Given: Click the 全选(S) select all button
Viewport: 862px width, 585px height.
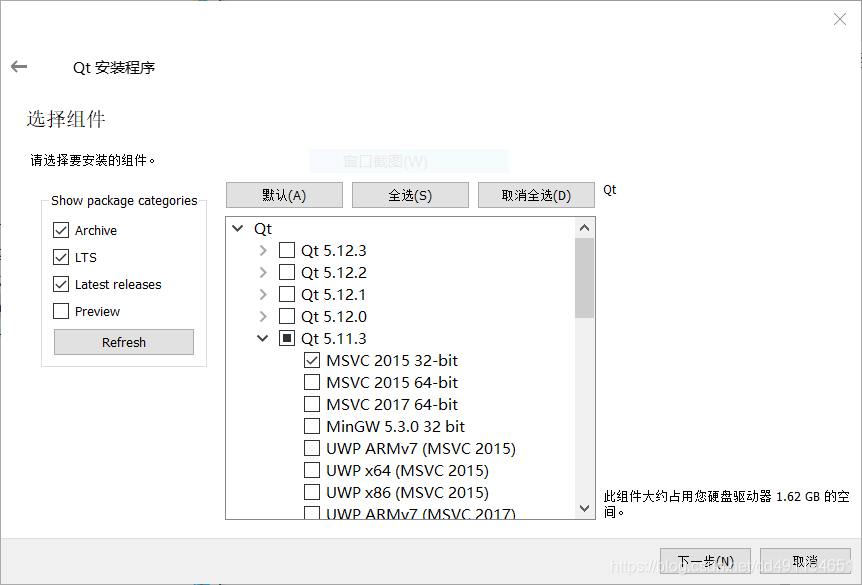Looking at the screenshot, I should (410, 195).
